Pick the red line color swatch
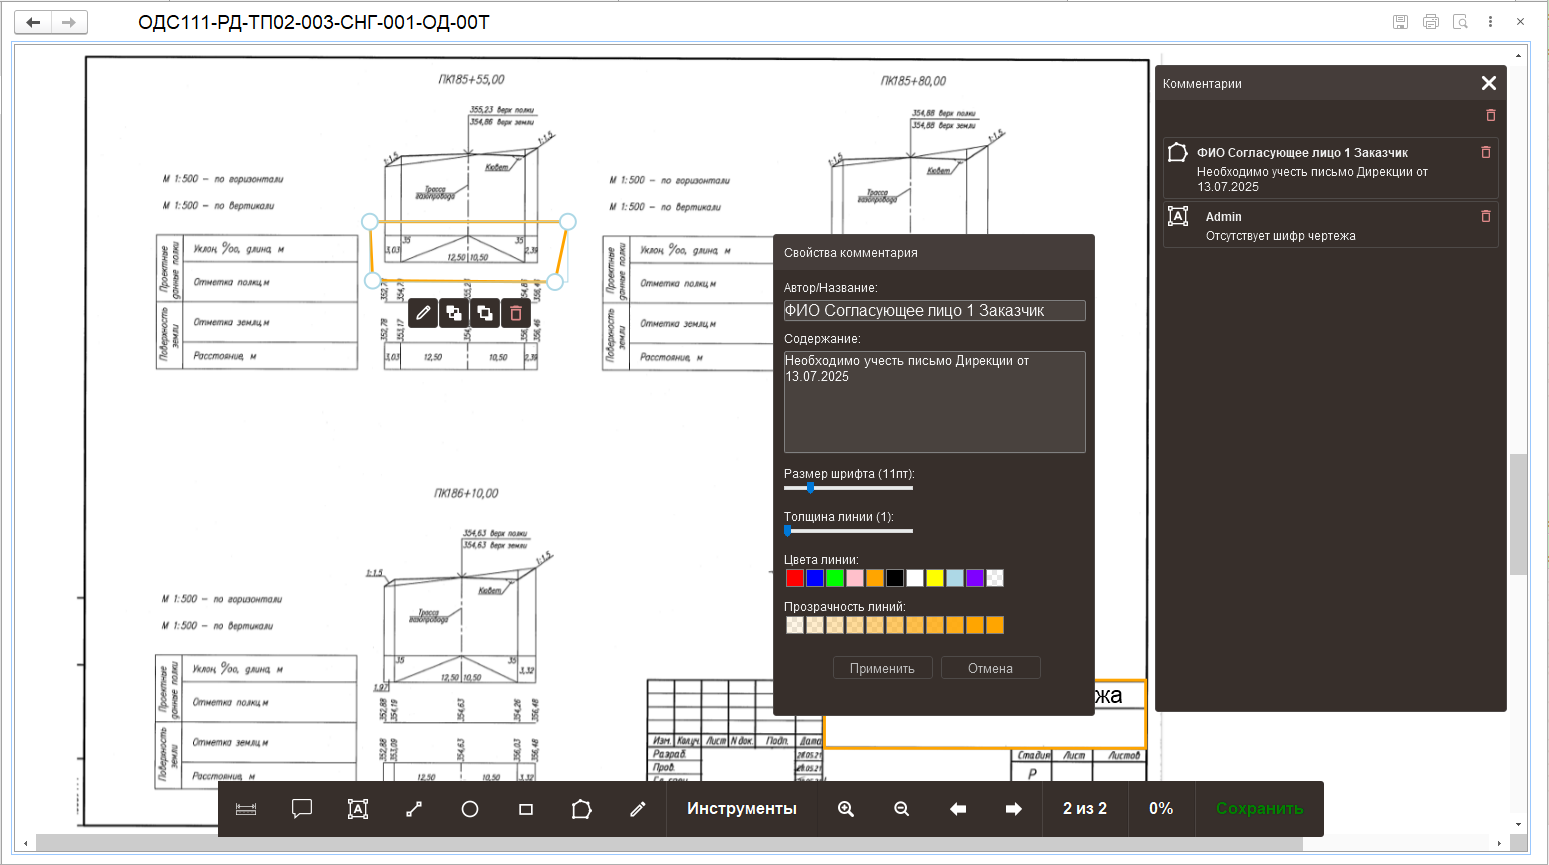This screenshot has height=865, width=1549. [x=795, y=578]
